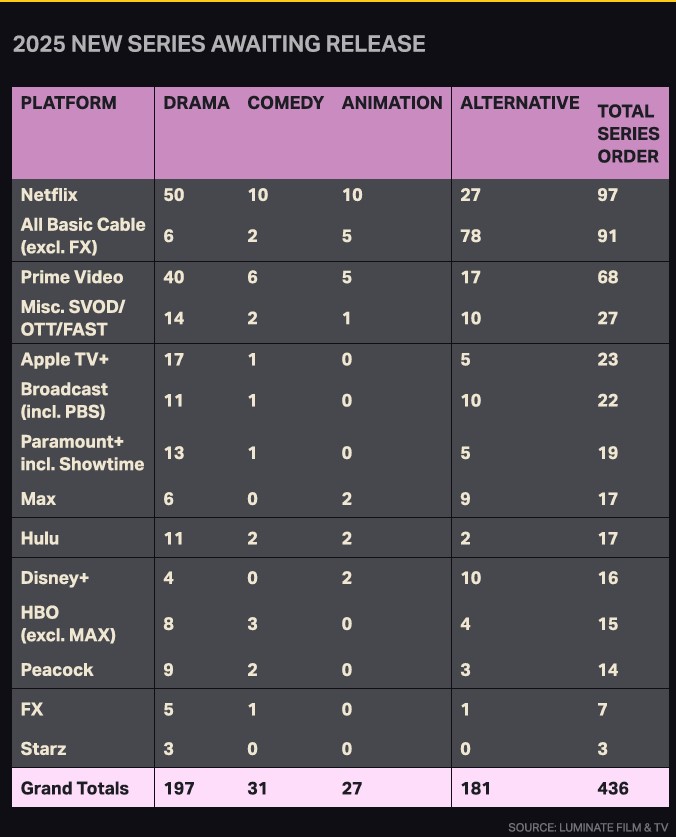
Task: Select the Peacock row label
Action: click(x=57, y=669)
